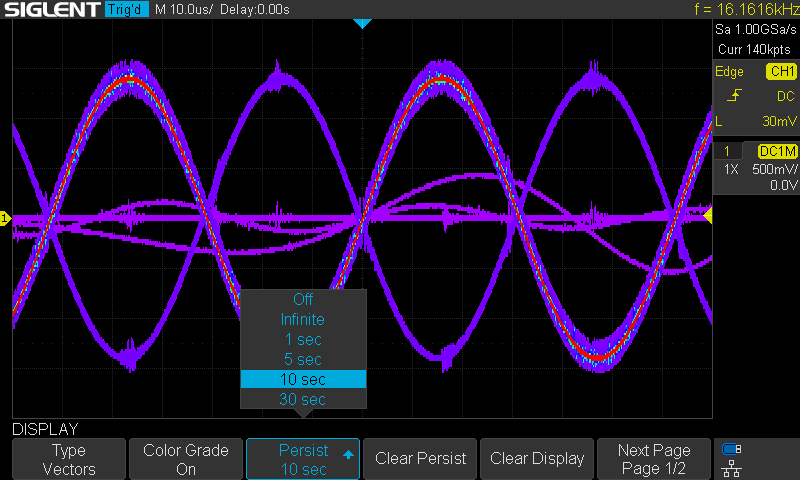Click the Trig'd status indicator
The width and height of the screenshot is (800, 480).
(x=126, y=9)
